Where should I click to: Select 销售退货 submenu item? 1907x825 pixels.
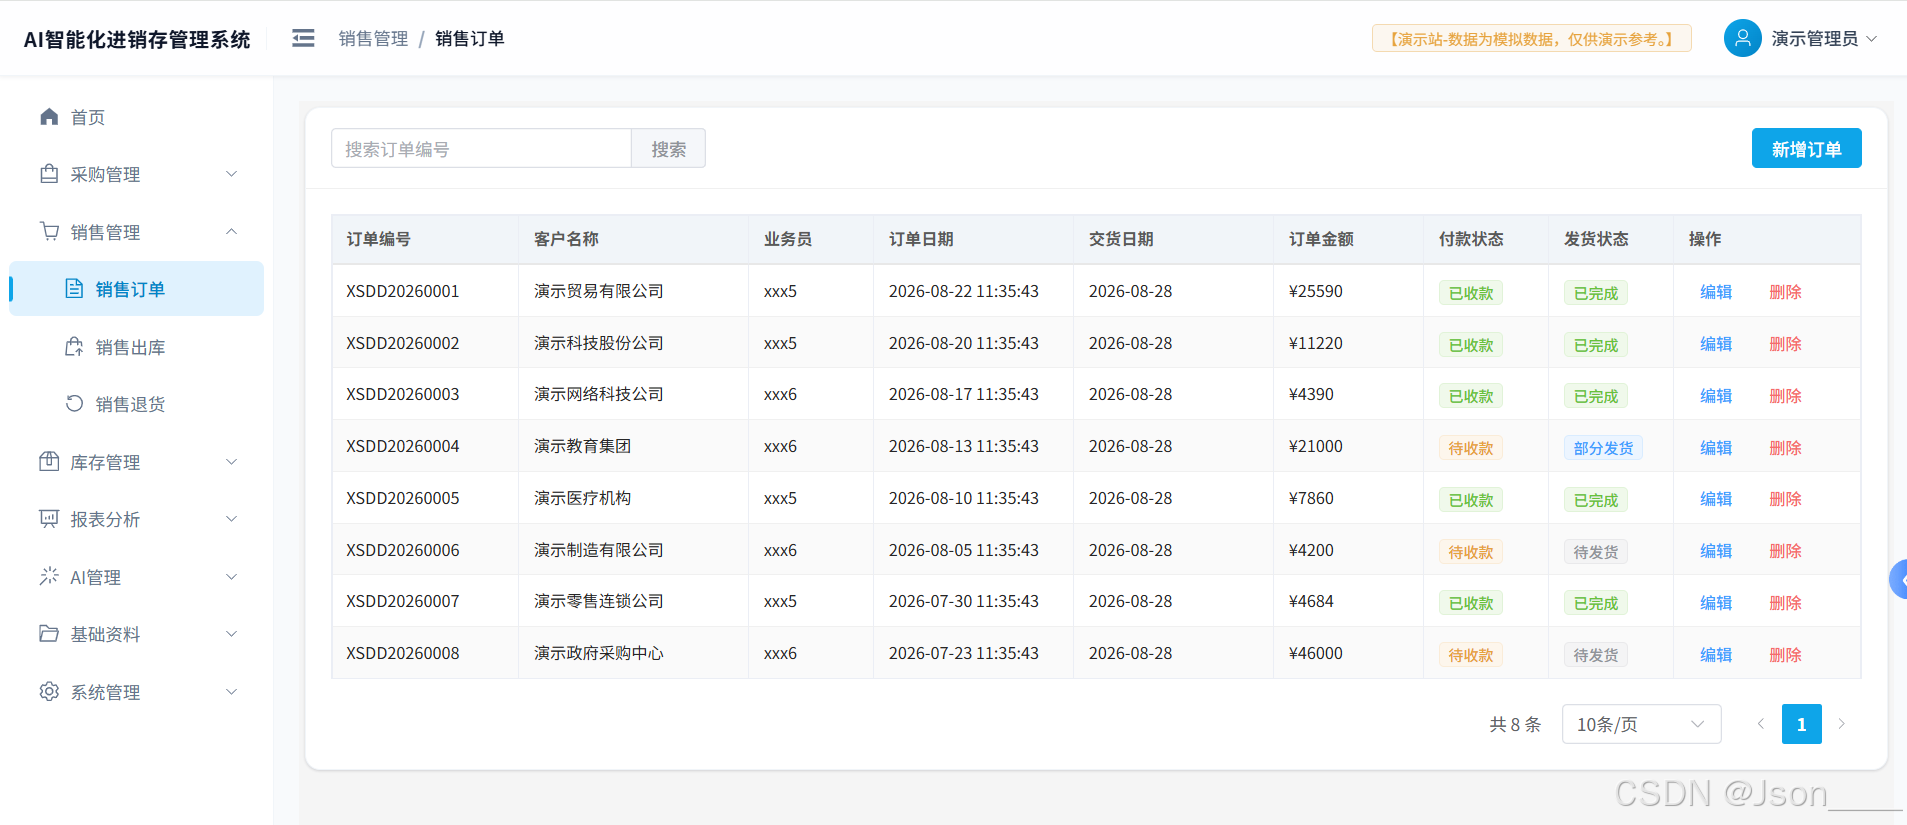click(137, 404)
